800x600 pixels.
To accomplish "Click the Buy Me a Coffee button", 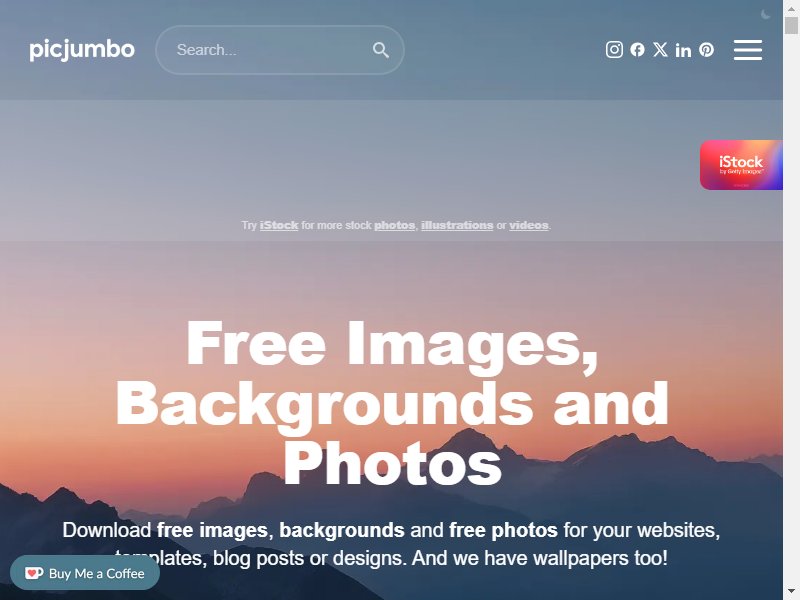I will (x=85, y=573).
